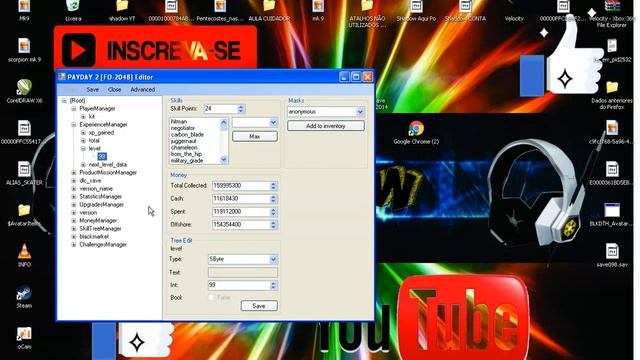Click the Total Collected stepper arrows
Screen dimensions: 640x360
pos(273,186)
